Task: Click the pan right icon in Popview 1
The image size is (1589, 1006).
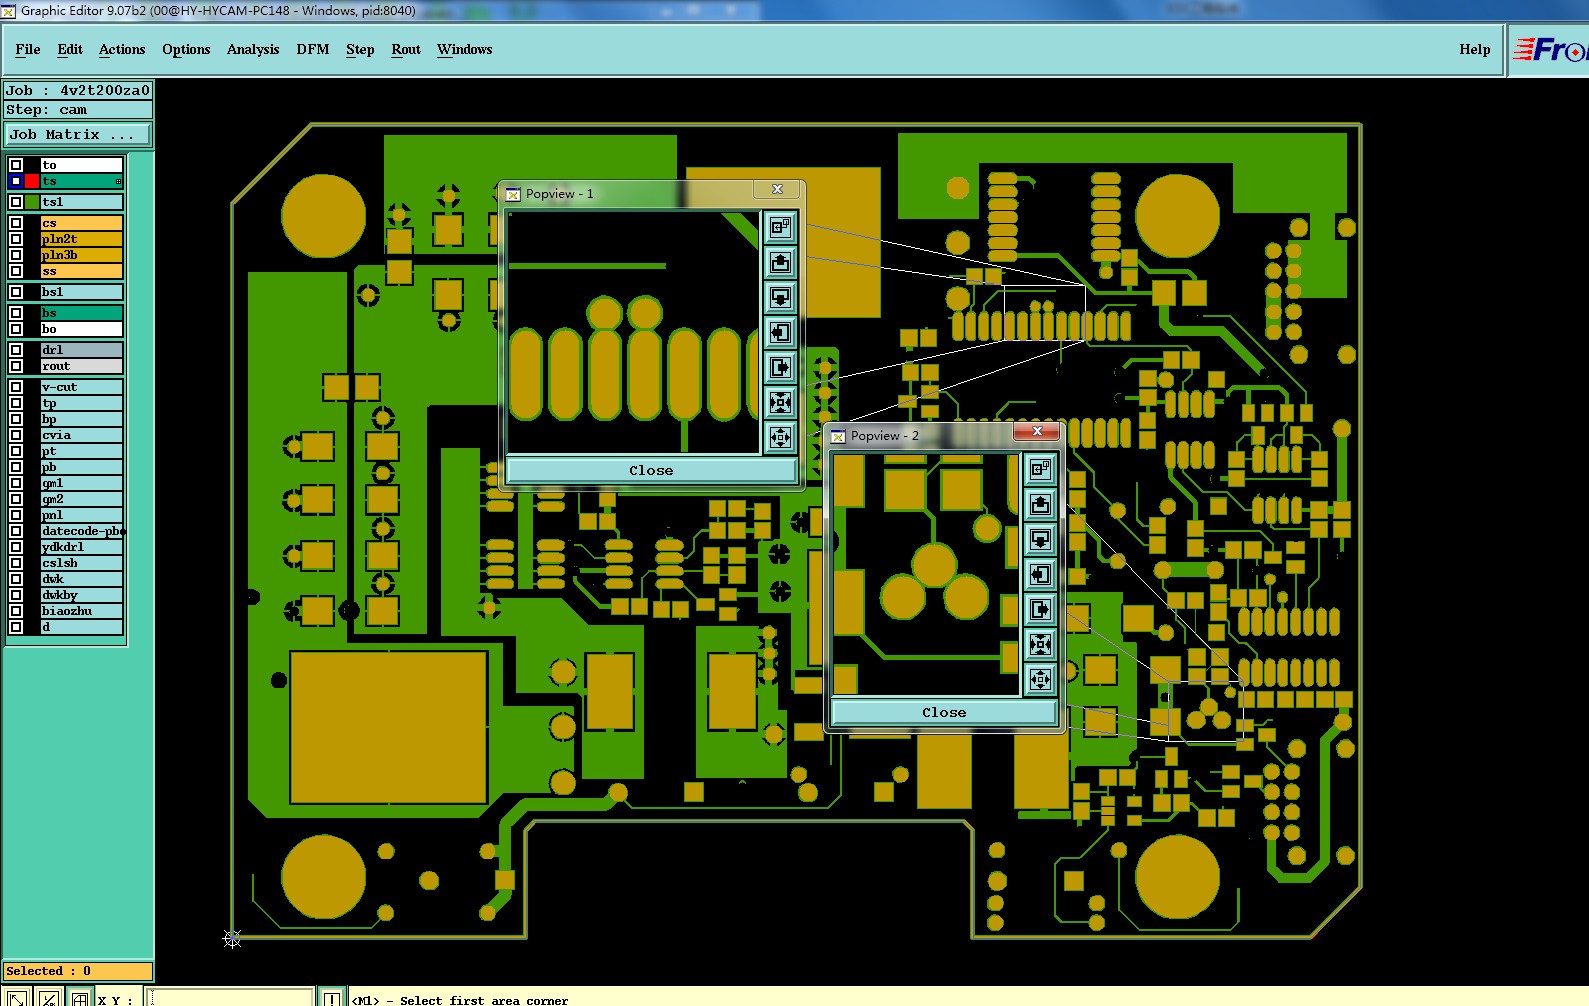Action: tap(780, 367)
